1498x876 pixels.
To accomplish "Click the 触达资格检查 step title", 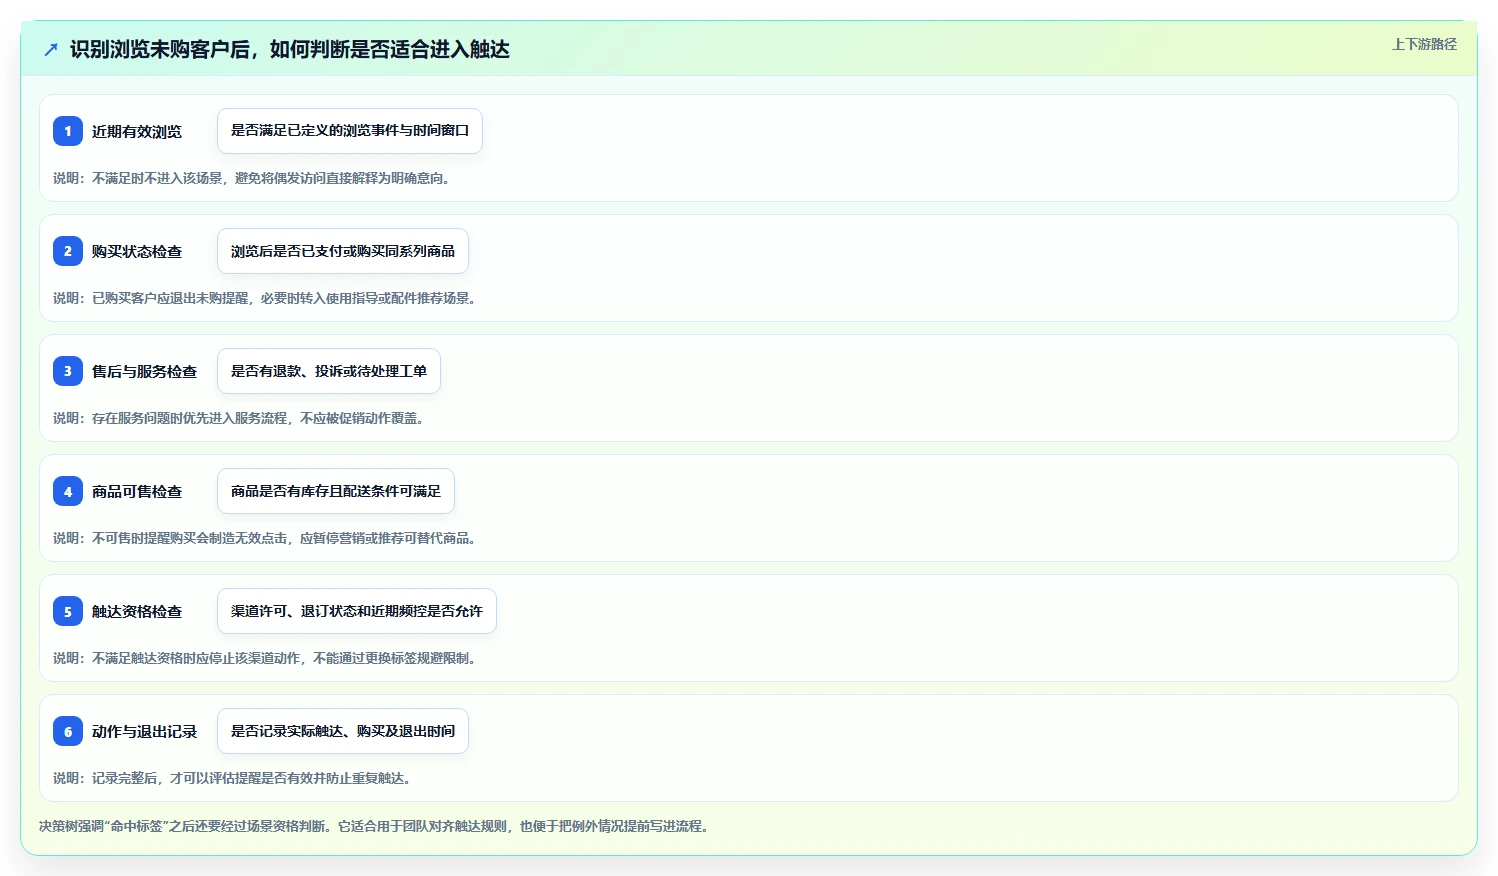I will [137, 611].
